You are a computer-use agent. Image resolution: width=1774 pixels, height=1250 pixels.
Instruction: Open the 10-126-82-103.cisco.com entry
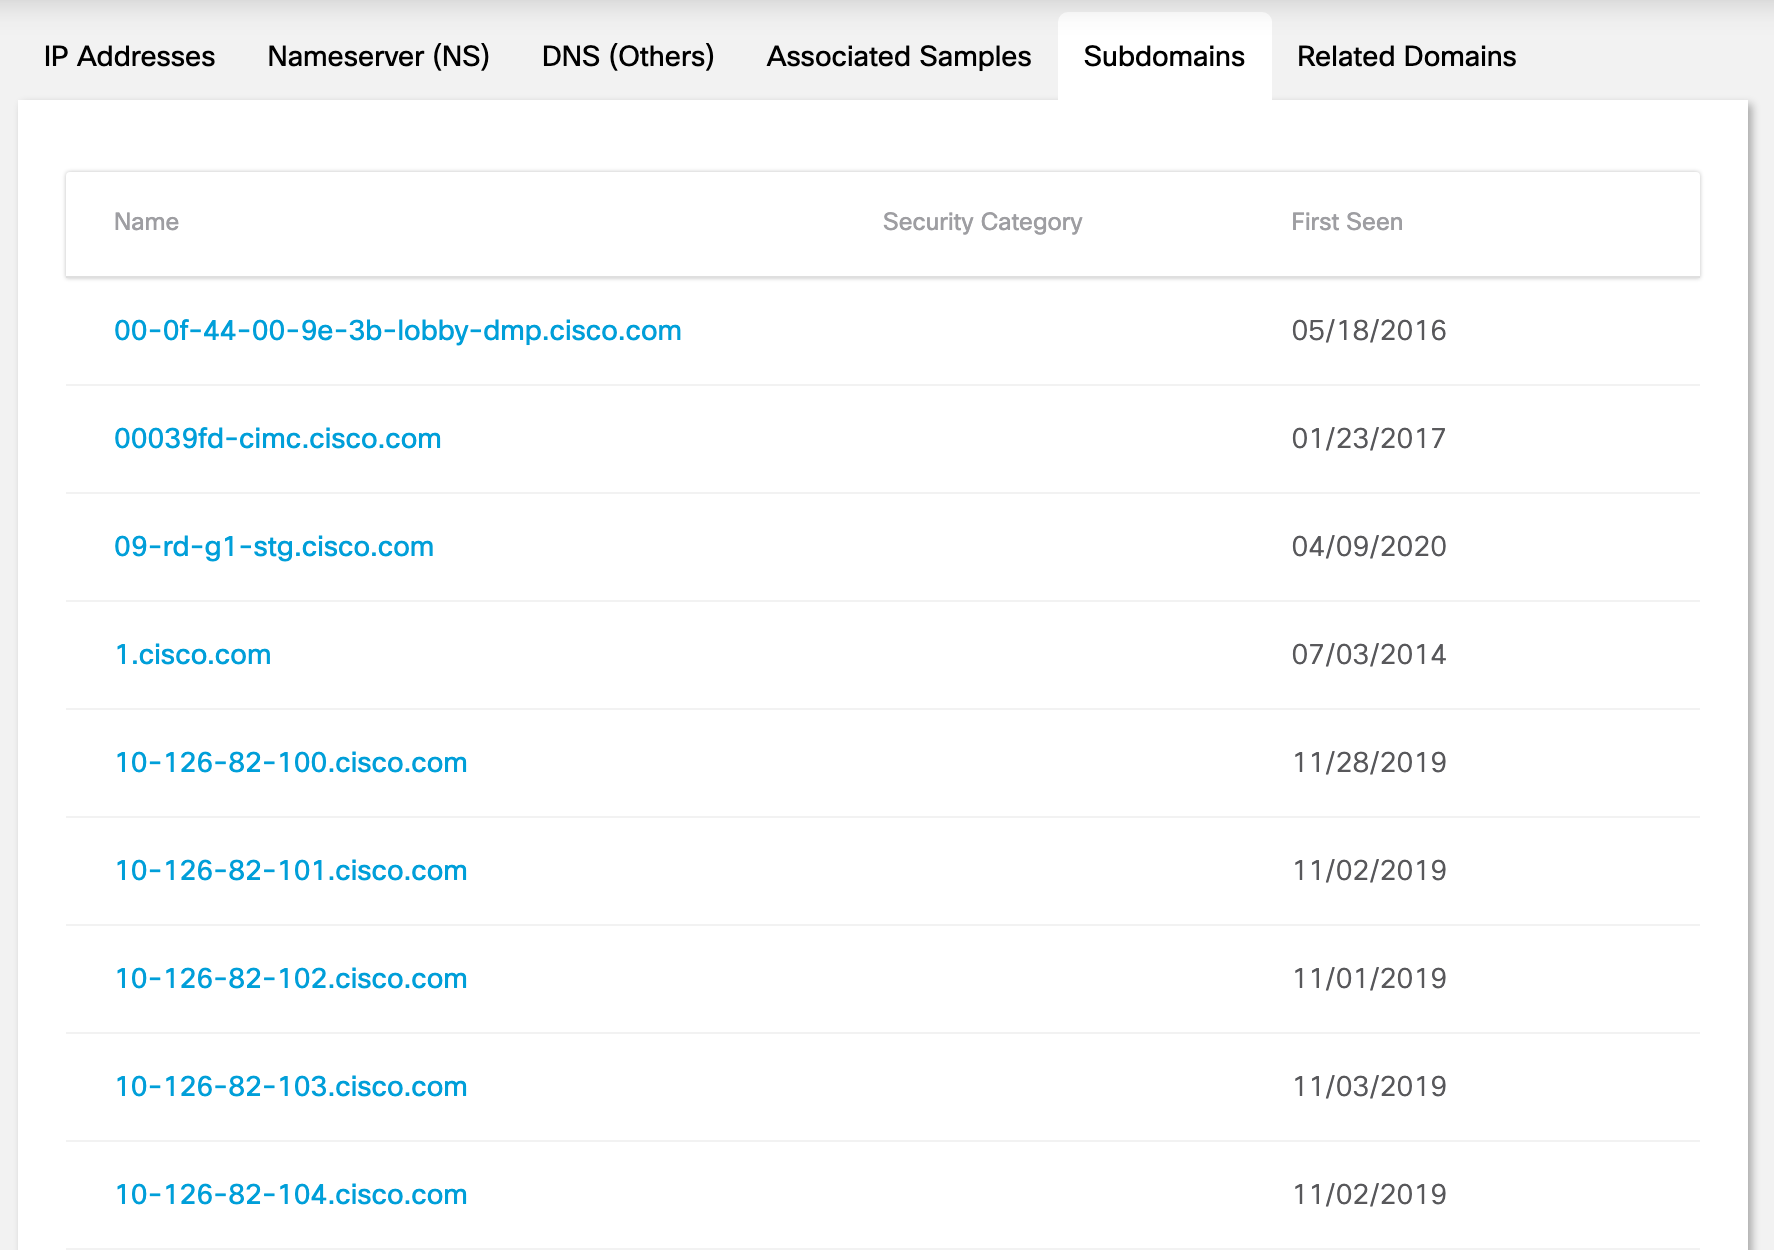(x=291, y=1087)
